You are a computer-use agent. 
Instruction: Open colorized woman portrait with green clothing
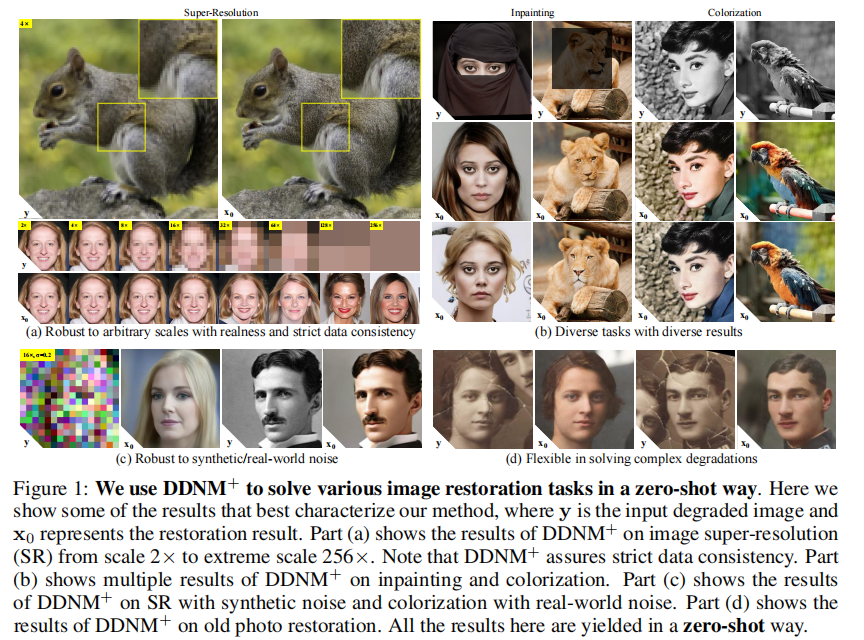click(x=684, y=171)
